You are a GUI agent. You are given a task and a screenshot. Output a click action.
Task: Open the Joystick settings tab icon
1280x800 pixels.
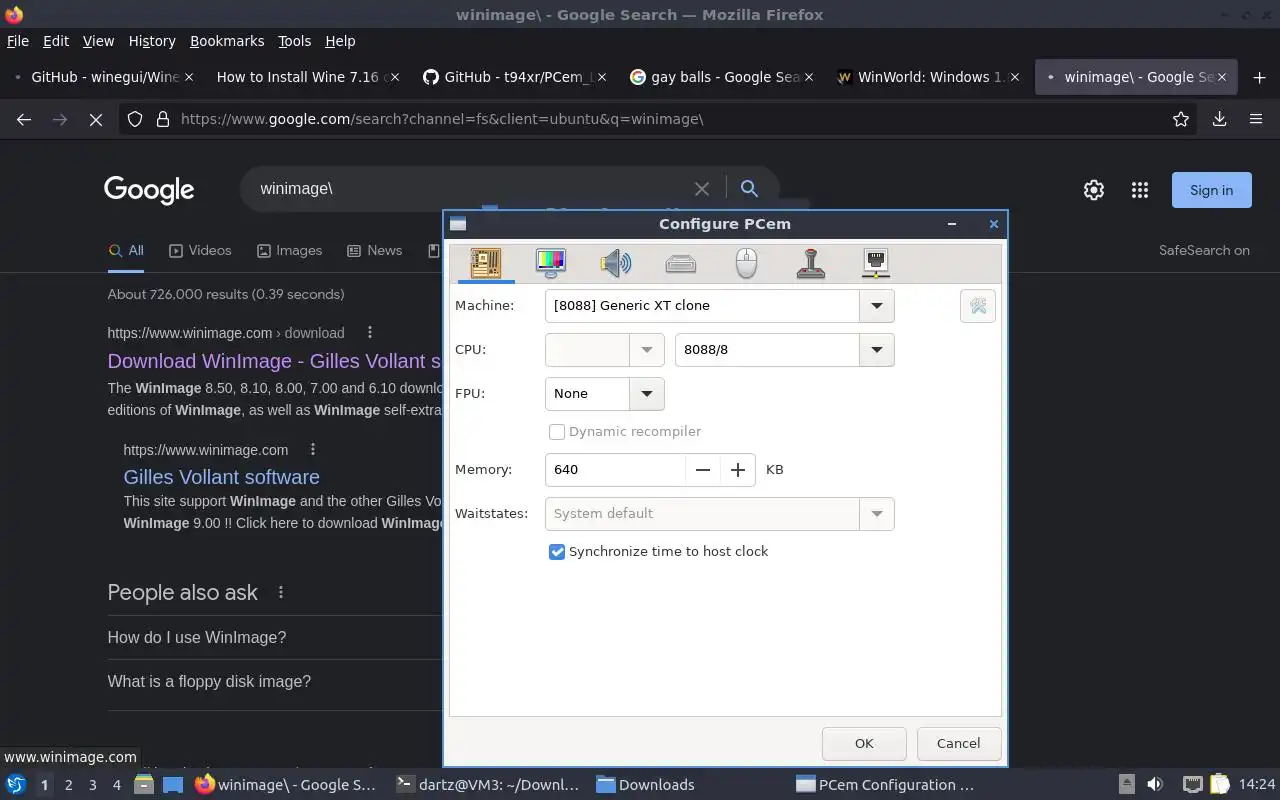click(x=811, y=263)
